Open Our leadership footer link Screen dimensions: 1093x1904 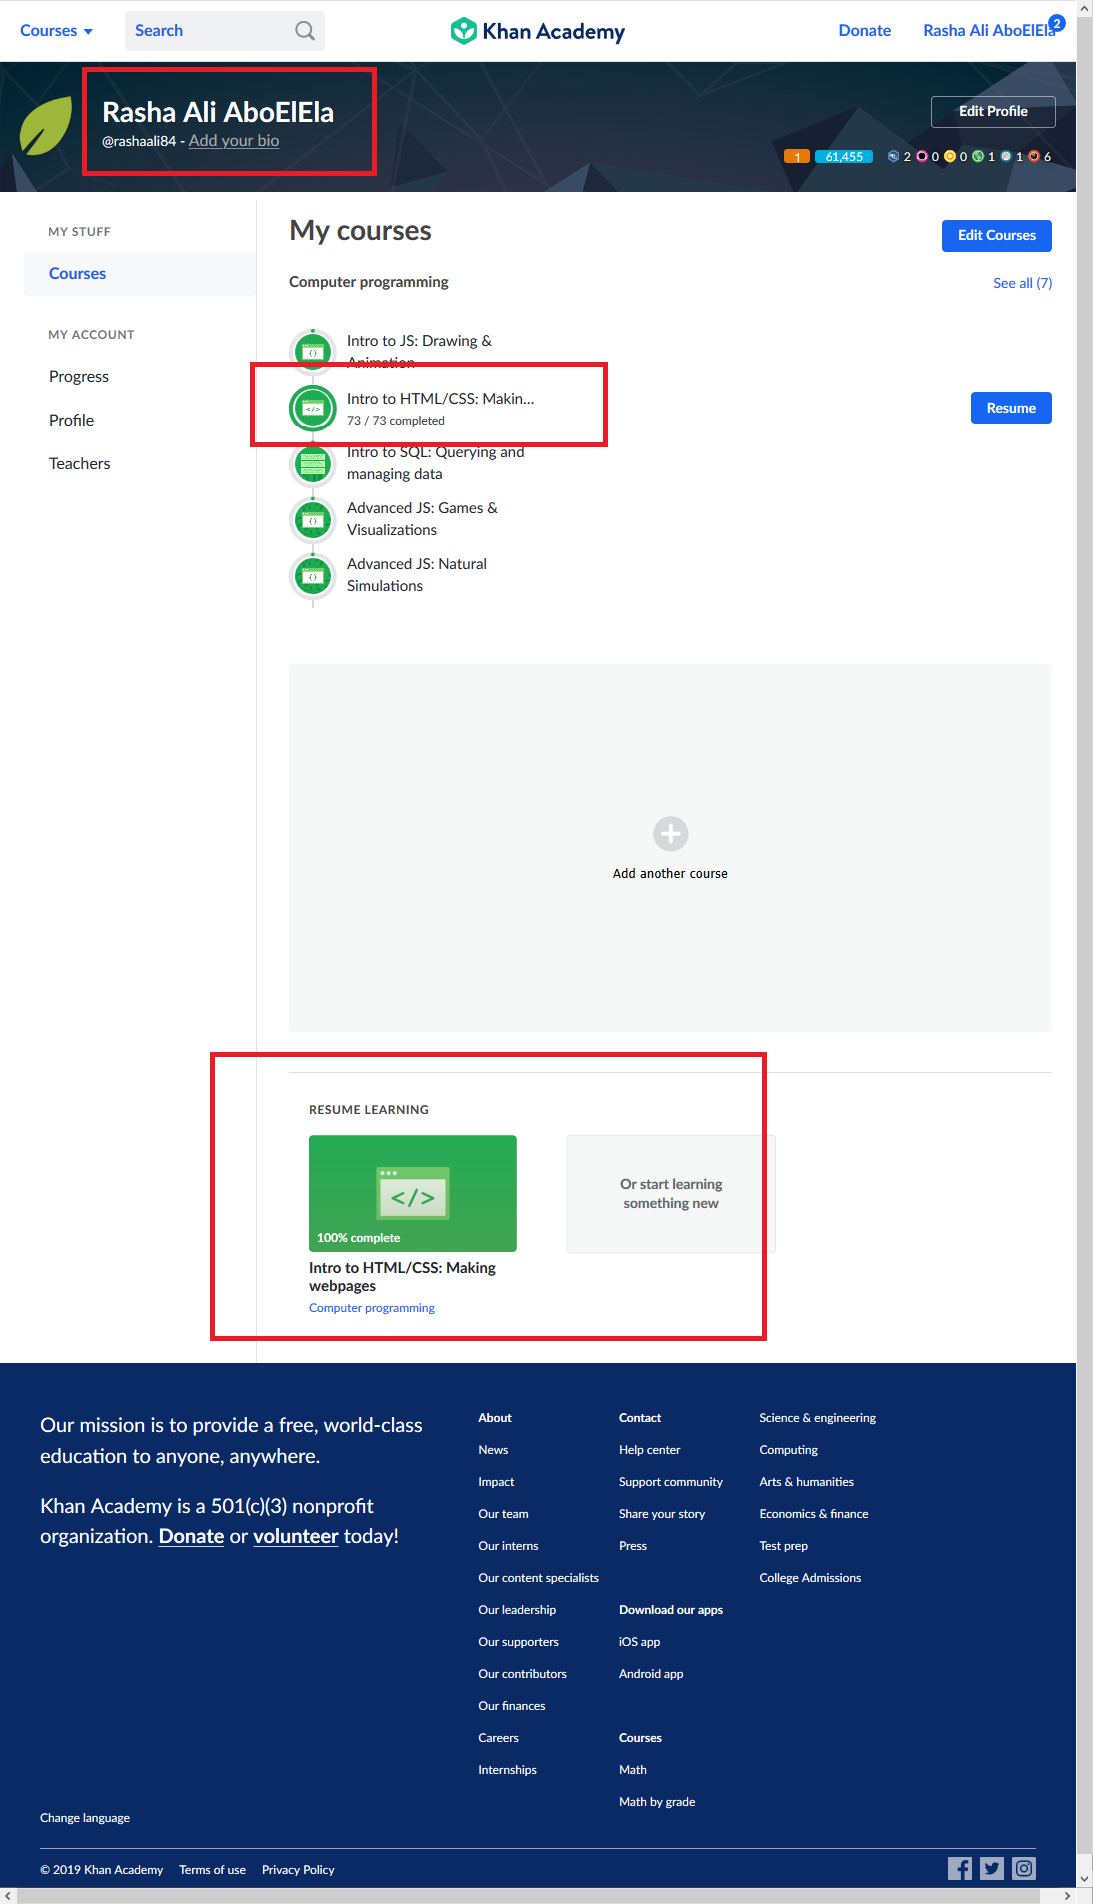coord(517,1610)
